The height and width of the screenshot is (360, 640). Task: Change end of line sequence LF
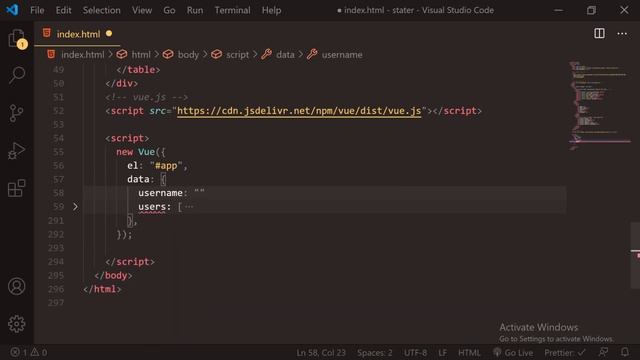(442, 352)
